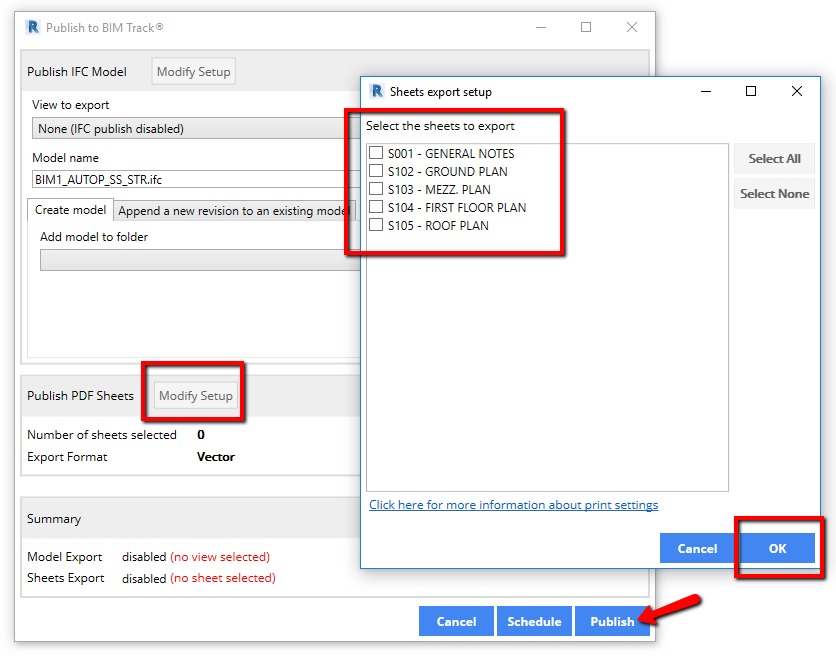The image size is (836, 657).
Task: Click the Revit icon in Publish to BIM Track title
Action: [33, 27]
